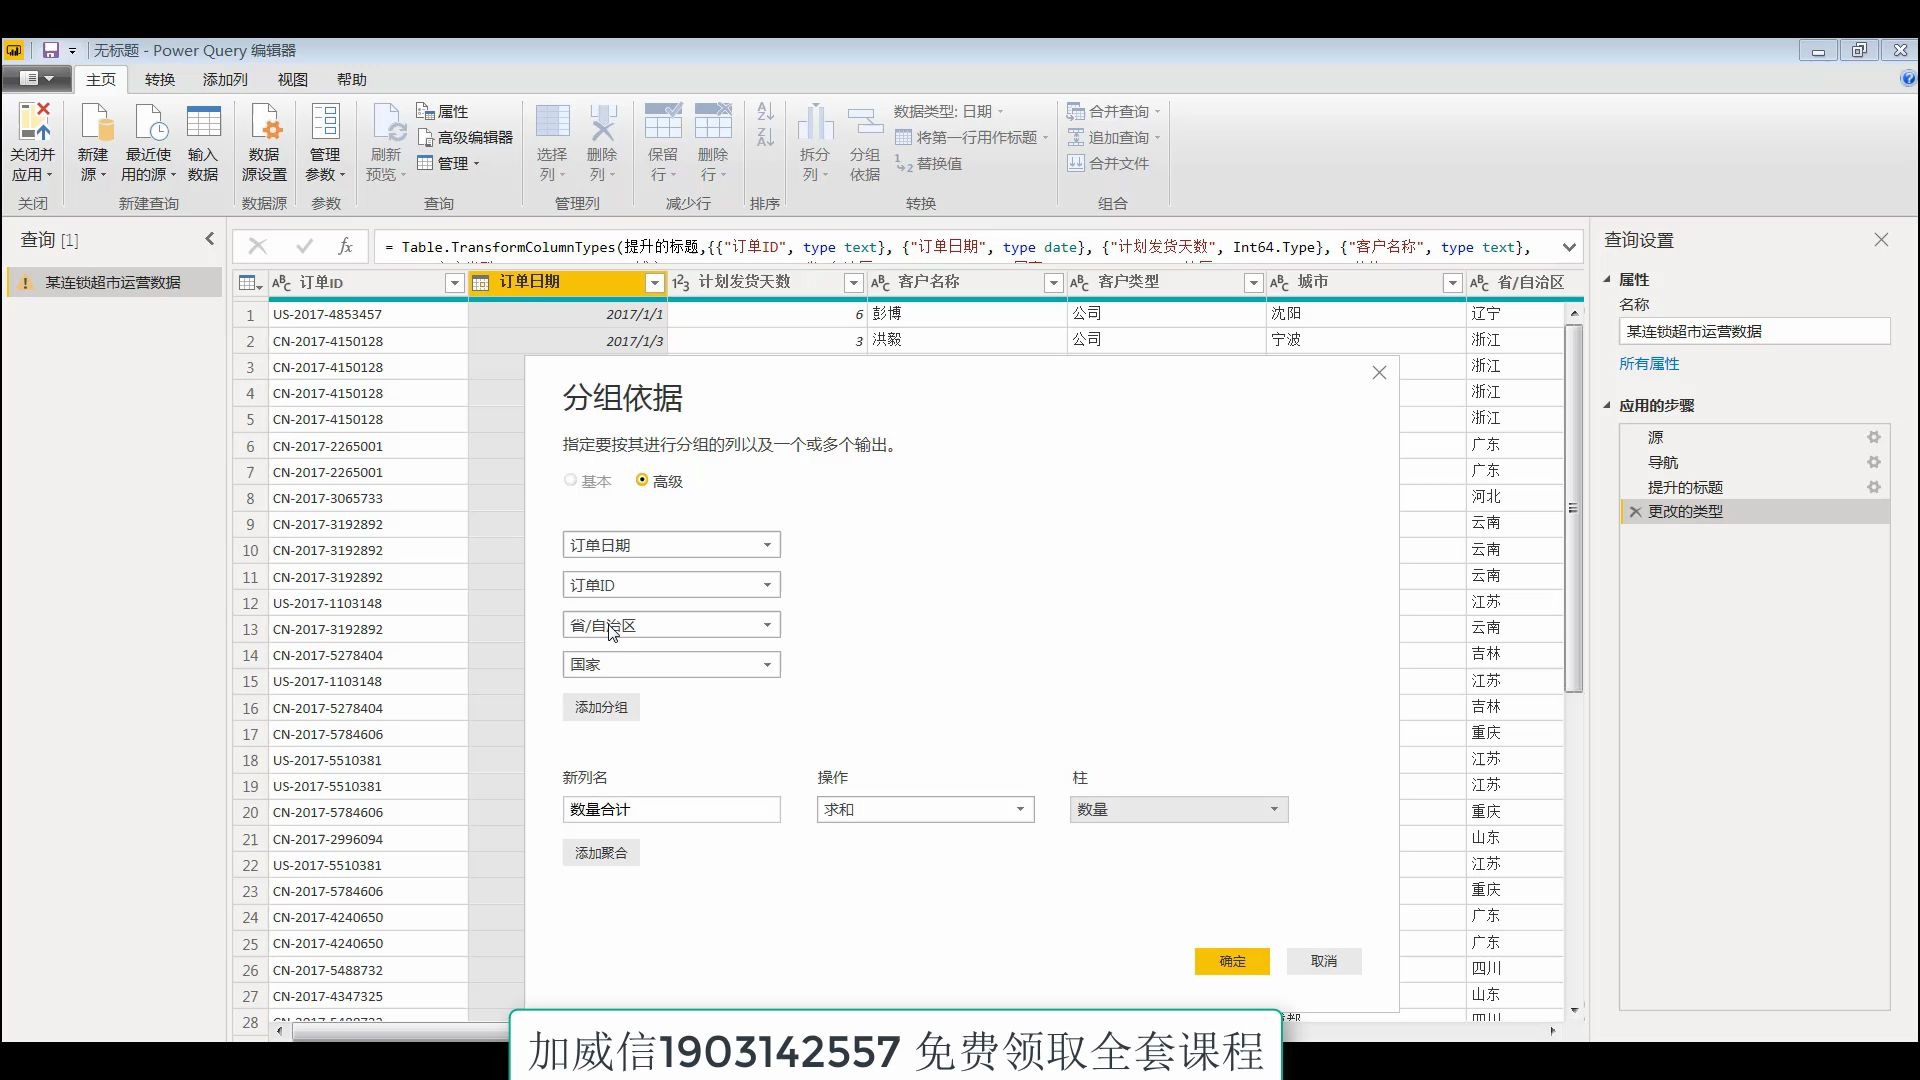
Task: Select the 高级 radio option
Action: pyautogui.click(x=642, y=481)
